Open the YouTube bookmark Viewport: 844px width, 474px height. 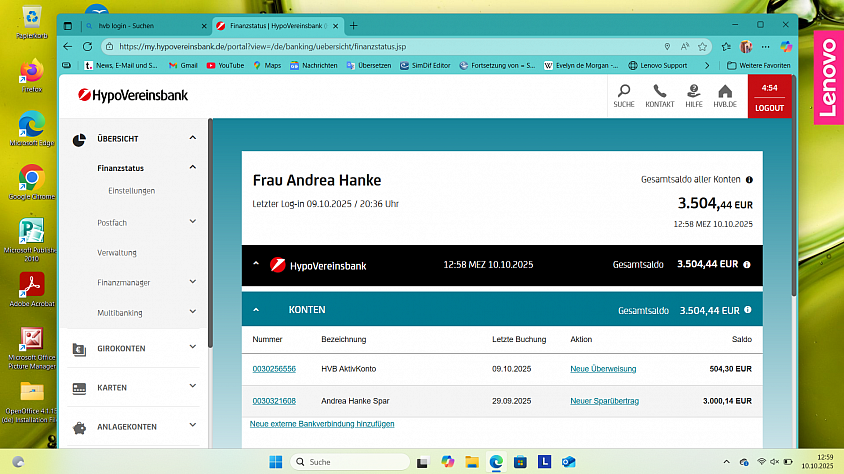pyautogui.click(x=225, y=66)
